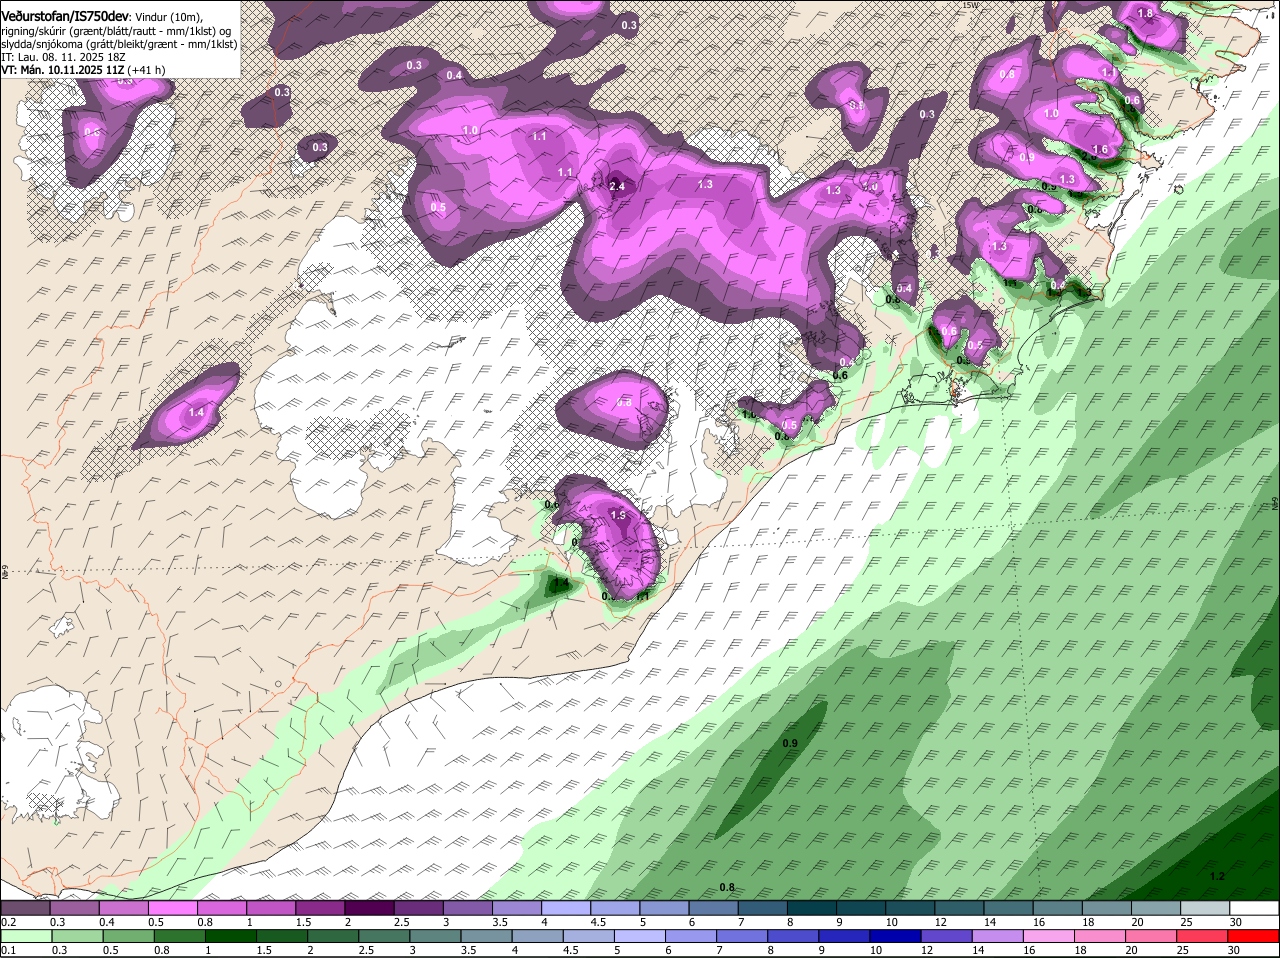Click the Veðurstofan/IS750dev title text
This screenshot has height=958, width=1280.
click(x=65, y=16)
